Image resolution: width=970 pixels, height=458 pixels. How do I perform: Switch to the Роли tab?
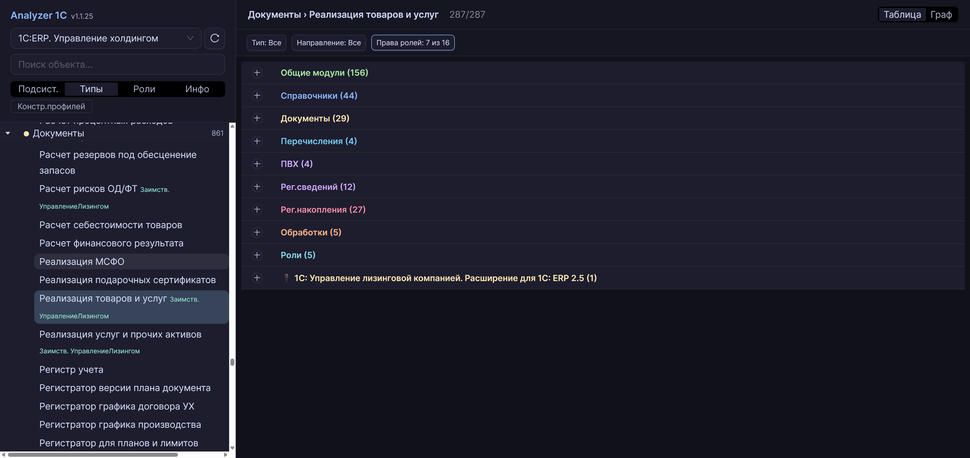click(x=144, y=89)
